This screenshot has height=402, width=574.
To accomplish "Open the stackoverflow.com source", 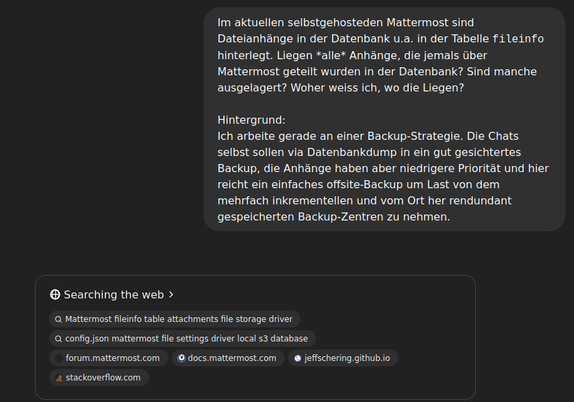I will (x=99, y=377).
